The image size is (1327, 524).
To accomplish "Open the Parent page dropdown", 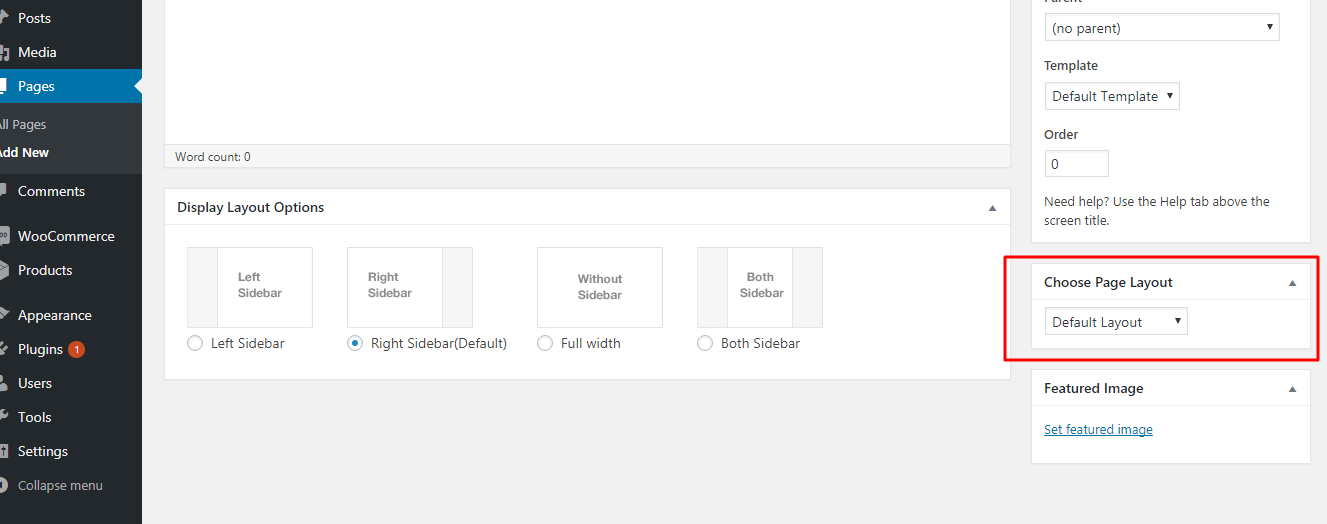I will (x=1161, y=28).
